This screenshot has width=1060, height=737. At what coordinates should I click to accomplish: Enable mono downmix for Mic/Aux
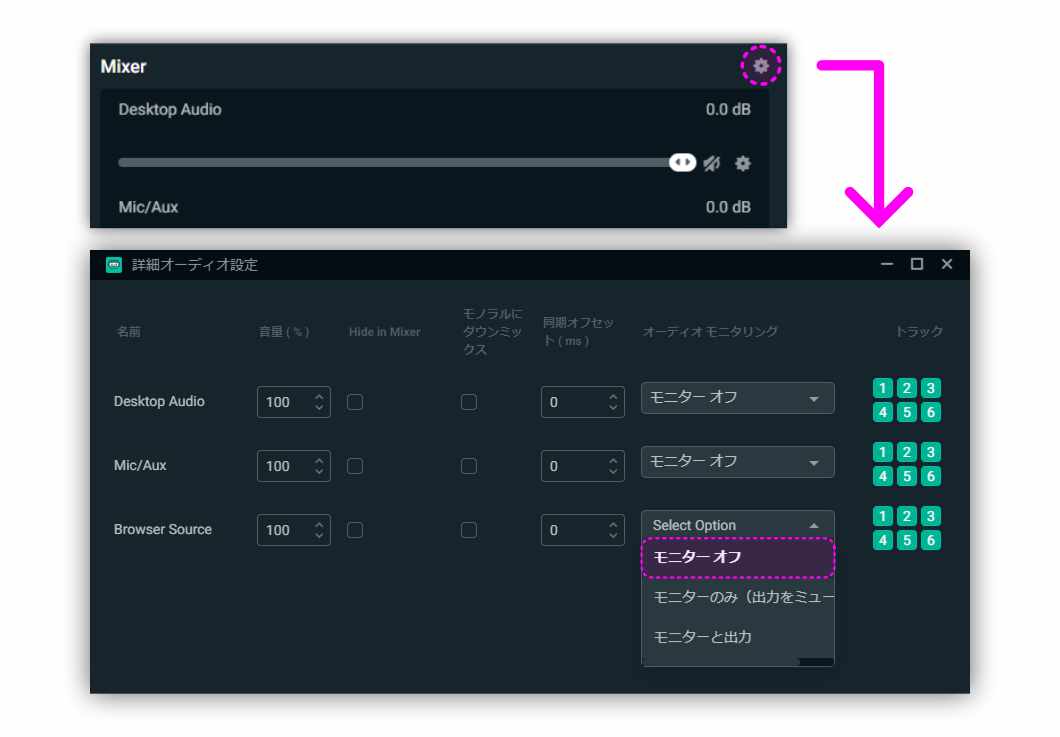(x=468, y=466)
